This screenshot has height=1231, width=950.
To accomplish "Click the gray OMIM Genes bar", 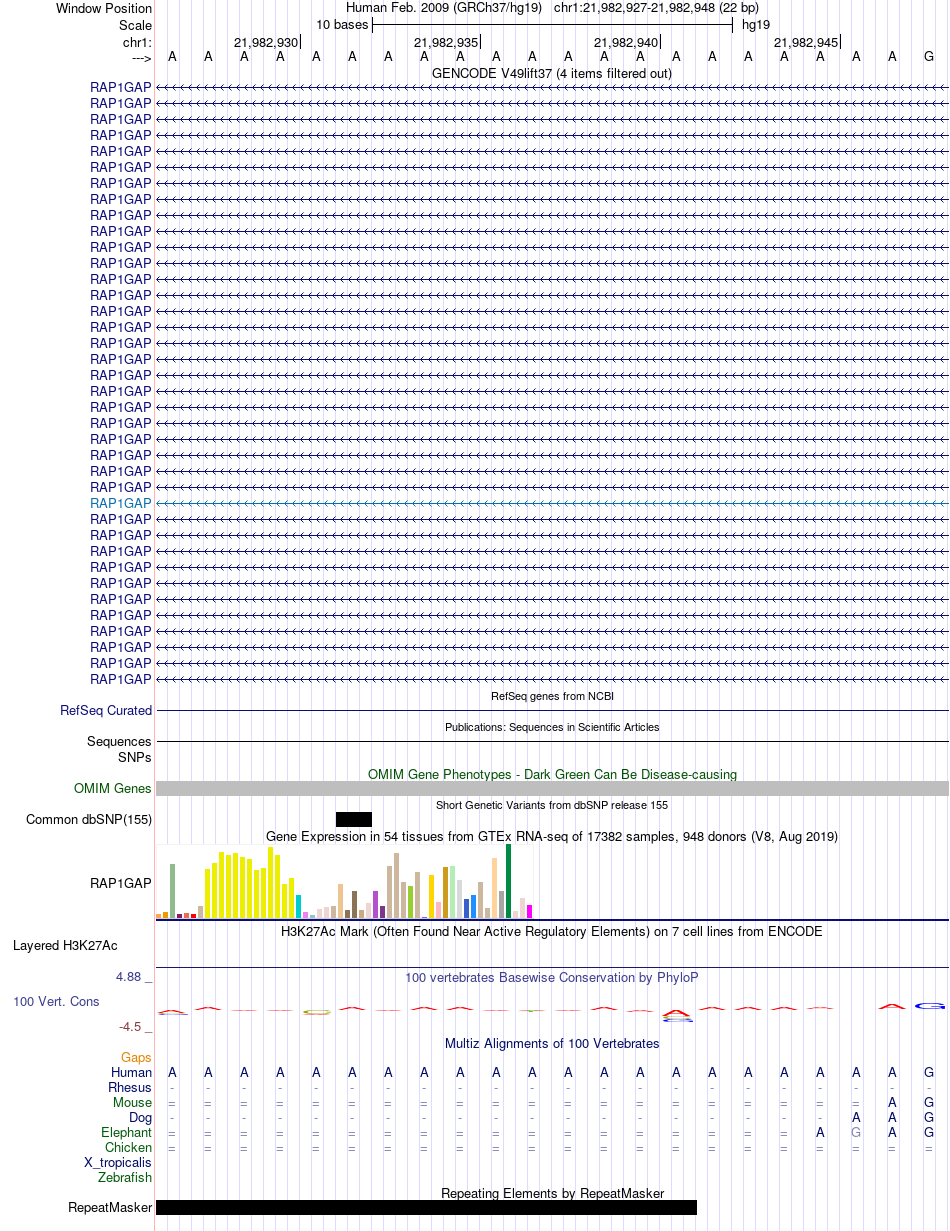I will [x=552, y=788].
